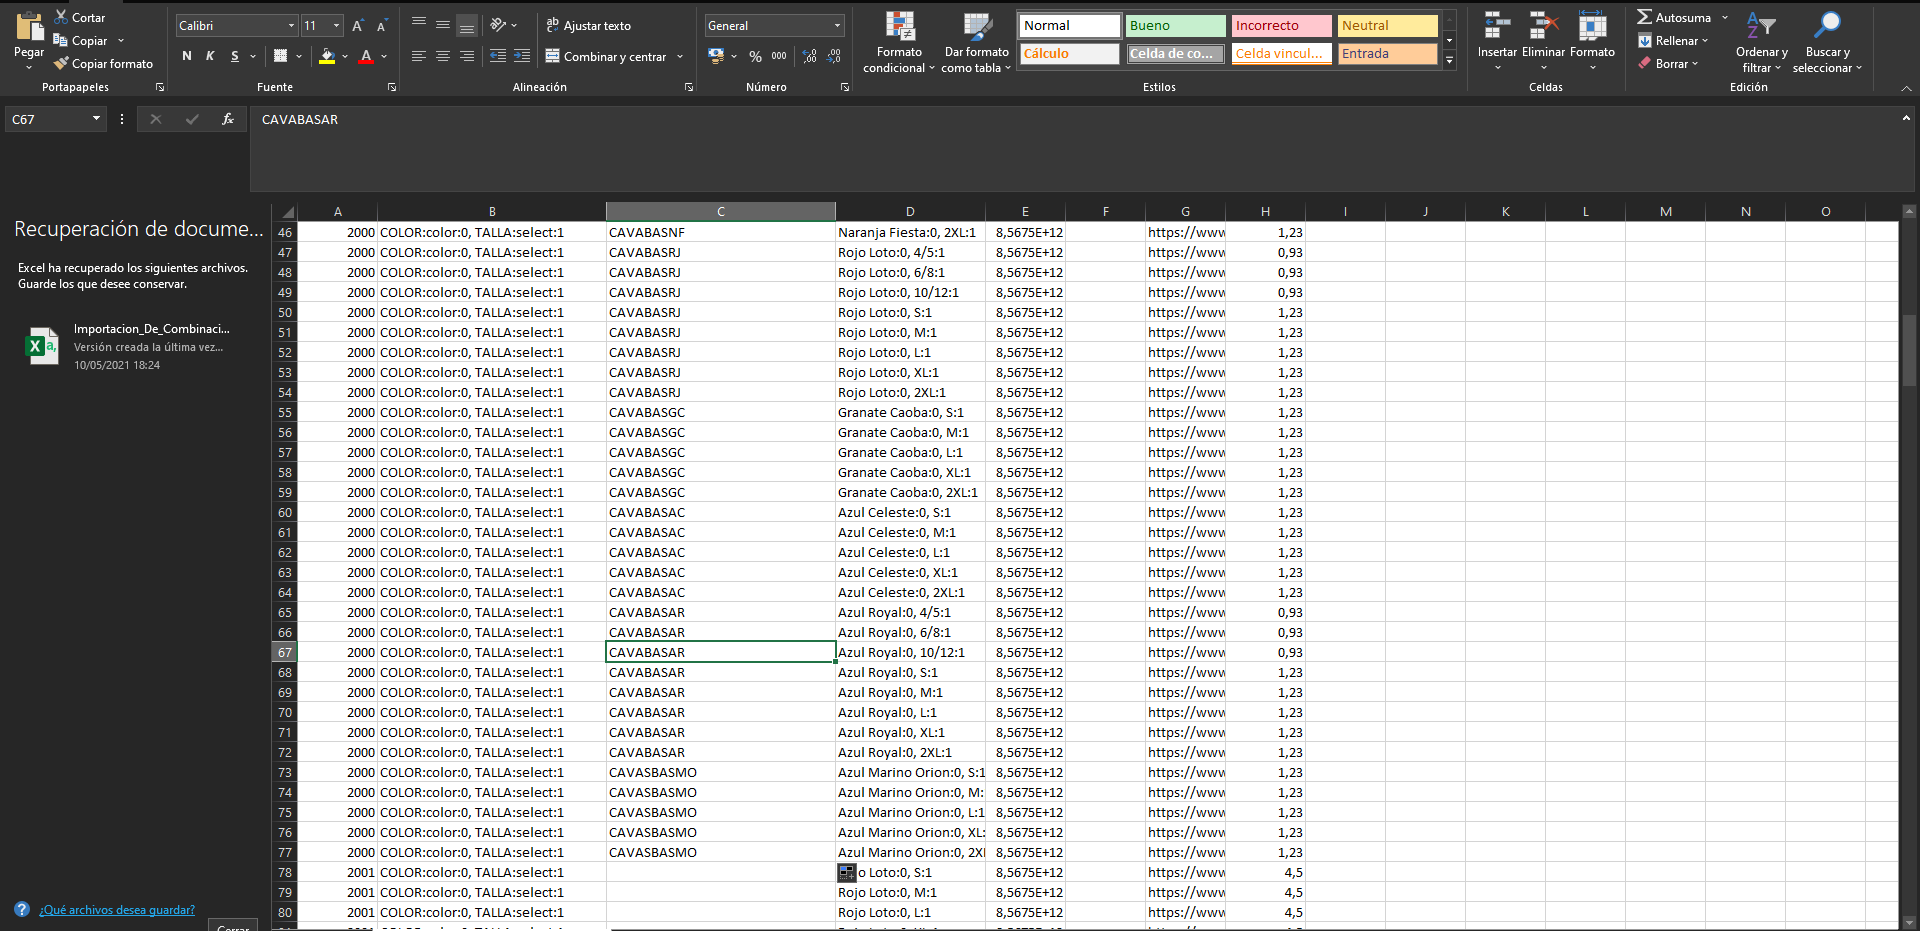Open the Formato condicional menu

click(899, 40)
